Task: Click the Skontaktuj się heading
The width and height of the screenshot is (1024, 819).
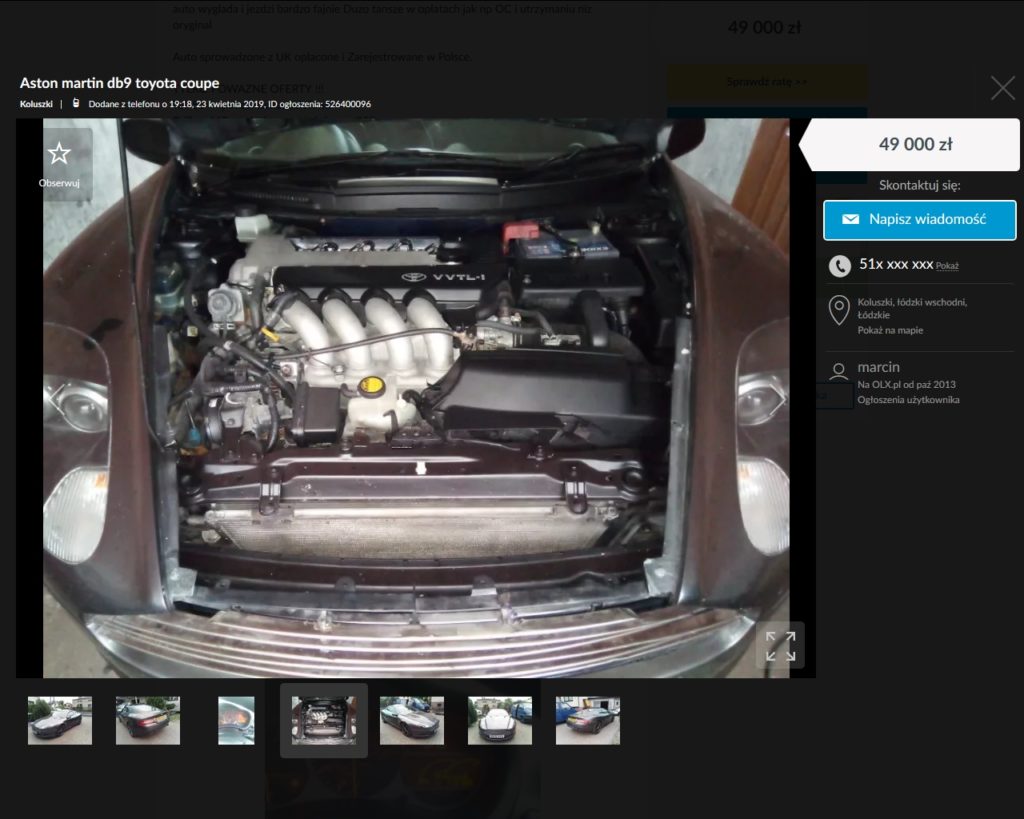Action: point(920,185)
